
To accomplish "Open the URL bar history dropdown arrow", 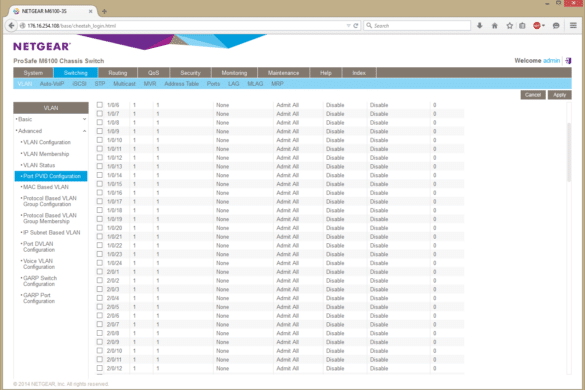I will (x=348, y=26).
